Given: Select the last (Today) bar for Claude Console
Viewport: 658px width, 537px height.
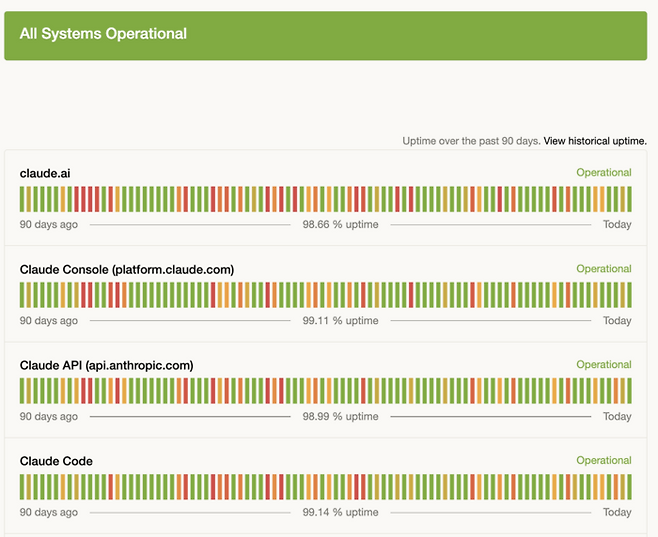Looking at the screenshot, I should coord(629,295).
